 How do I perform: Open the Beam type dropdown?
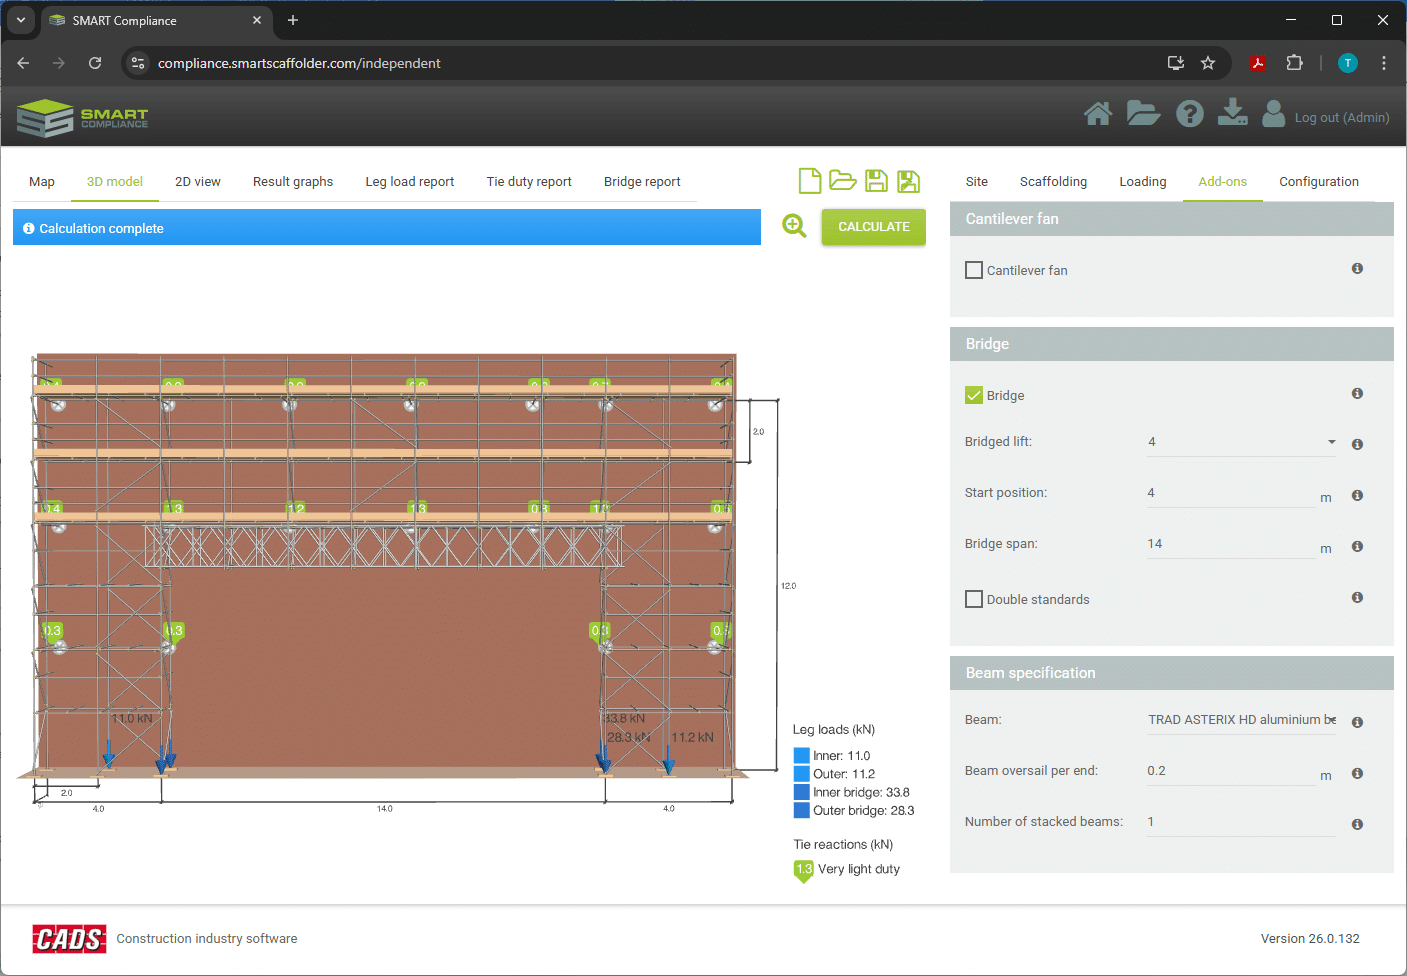1241,720
